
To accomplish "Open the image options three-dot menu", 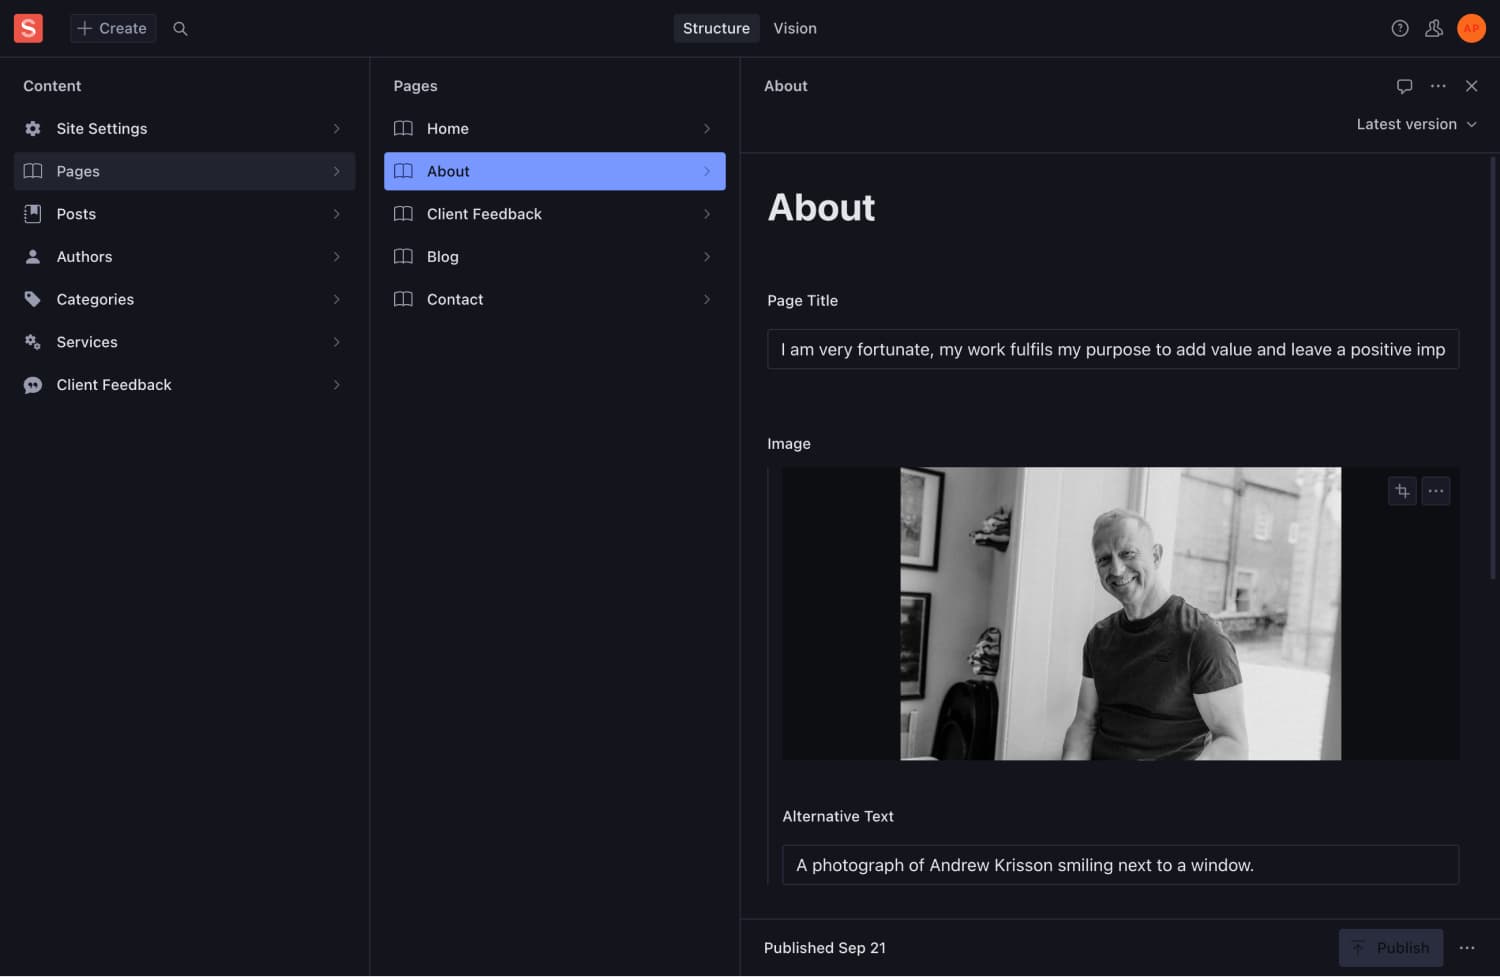I will click(1436, 491).
